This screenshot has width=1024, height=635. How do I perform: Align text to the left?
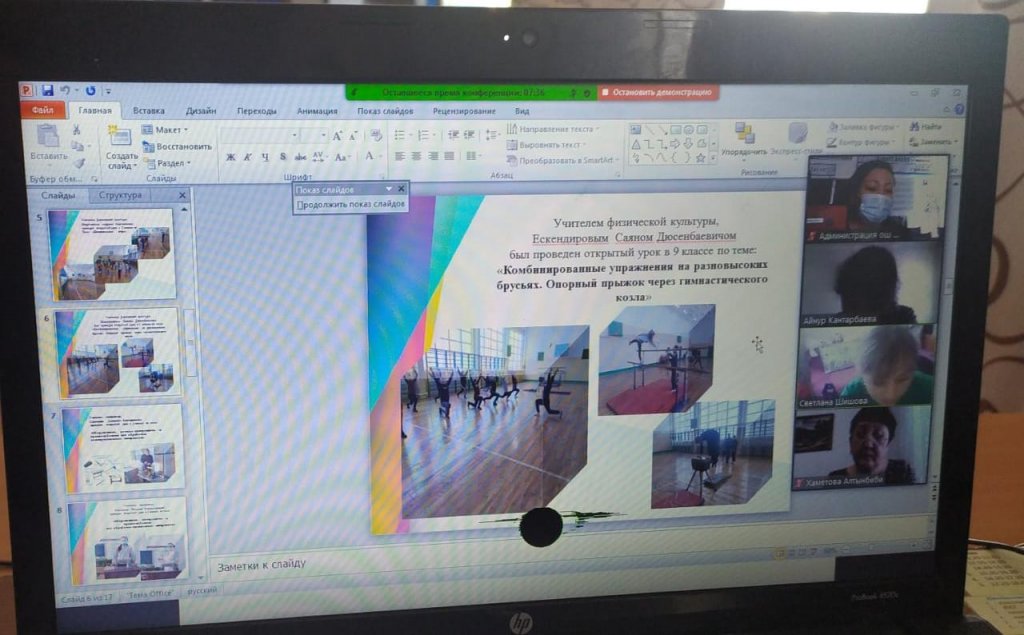point(400,156)
